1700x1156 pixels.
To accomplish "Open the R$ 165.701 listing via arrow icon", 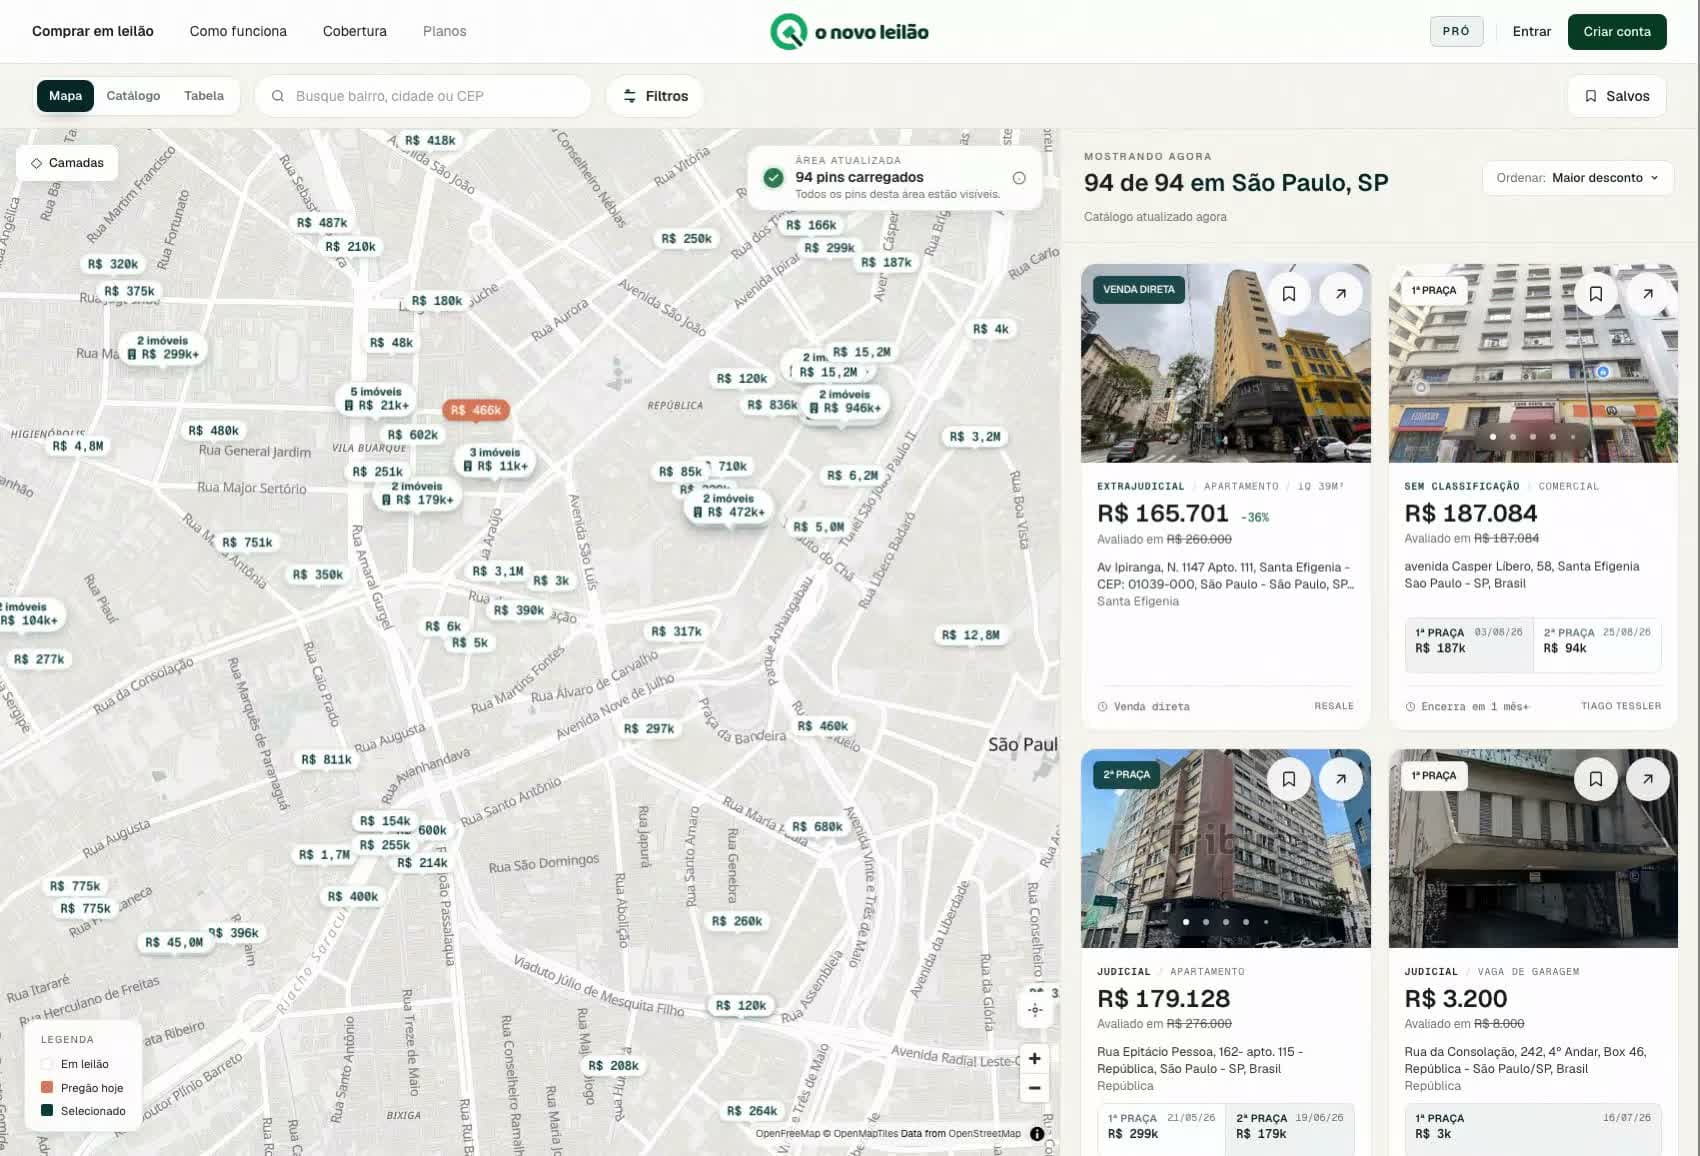I will point(1341,294).
